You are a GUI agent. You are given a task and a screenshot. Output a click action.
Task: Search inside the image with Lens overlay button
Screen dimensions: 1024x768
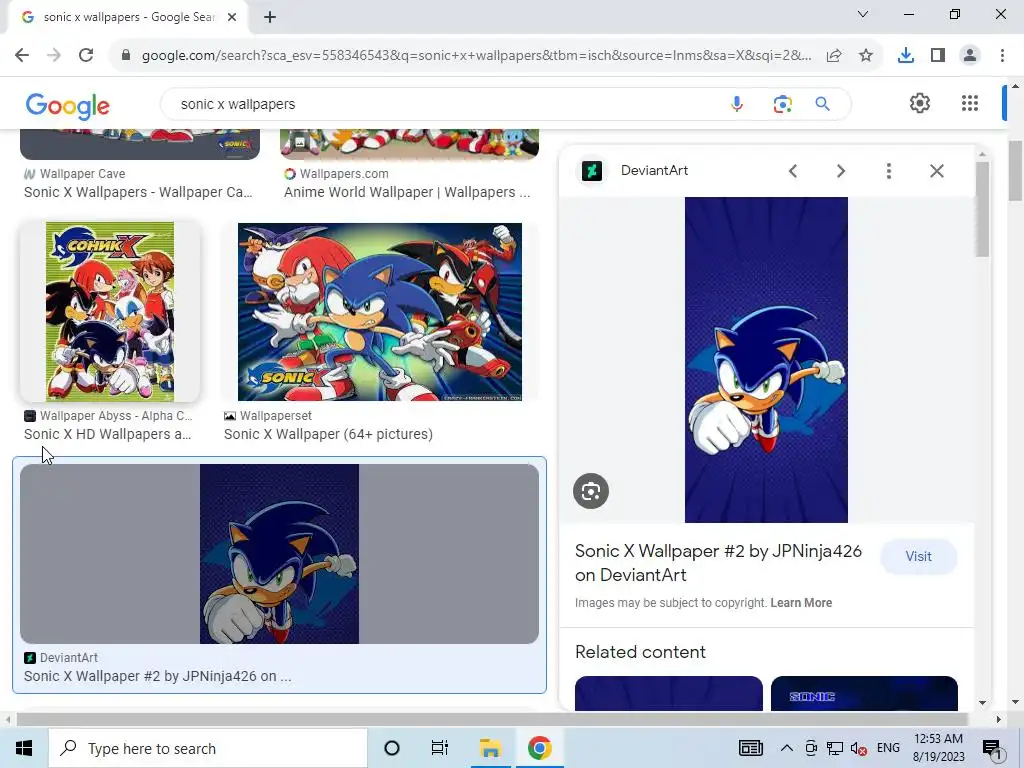[x=591, y=491]
